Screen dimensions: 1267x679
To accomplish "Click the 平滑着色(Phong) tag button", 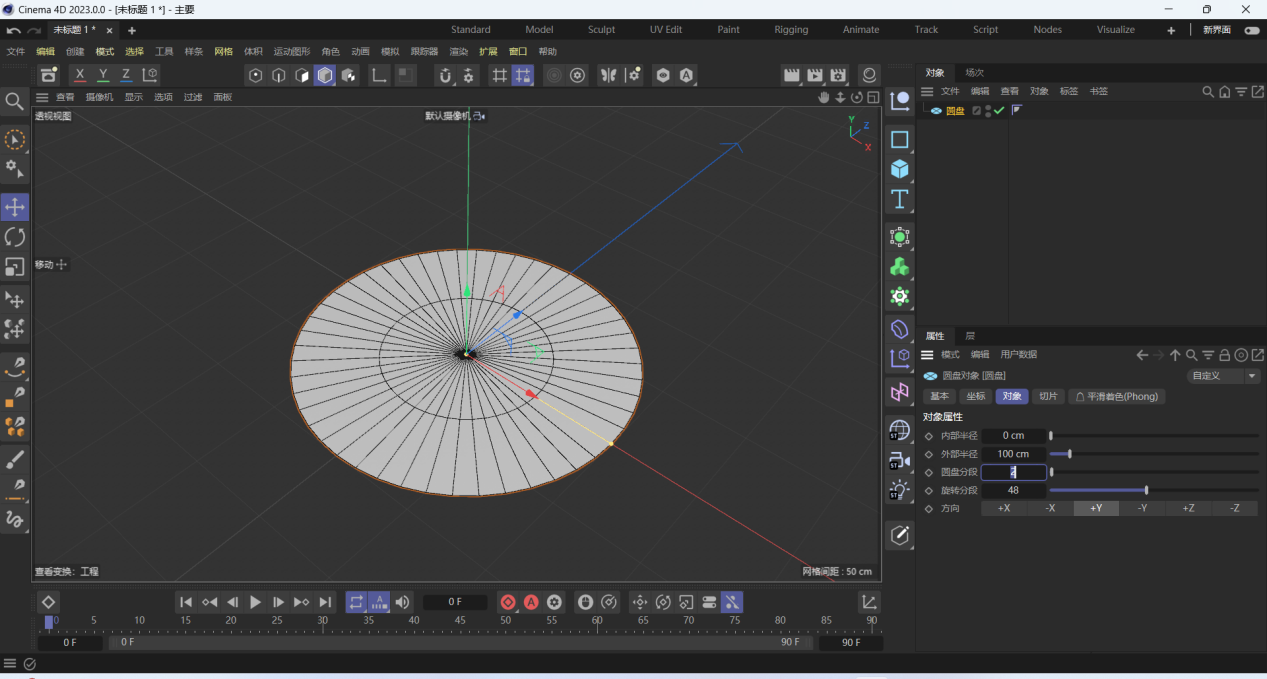I will tap(1116, 397).
